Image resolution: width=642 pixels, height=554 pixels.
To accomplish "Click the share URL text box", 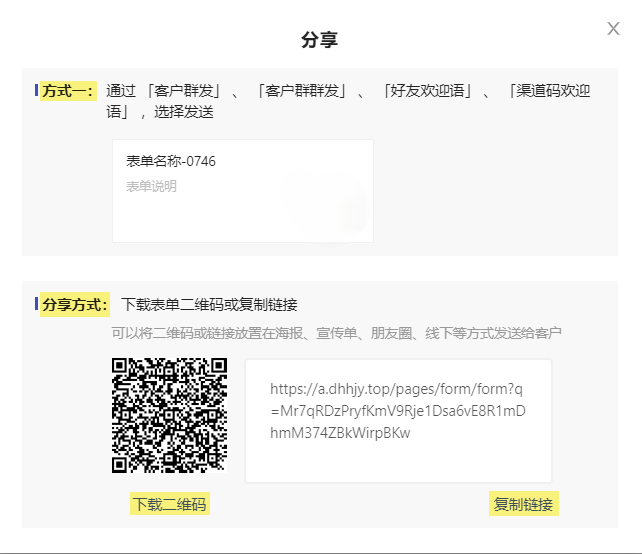I will point(398,421).
